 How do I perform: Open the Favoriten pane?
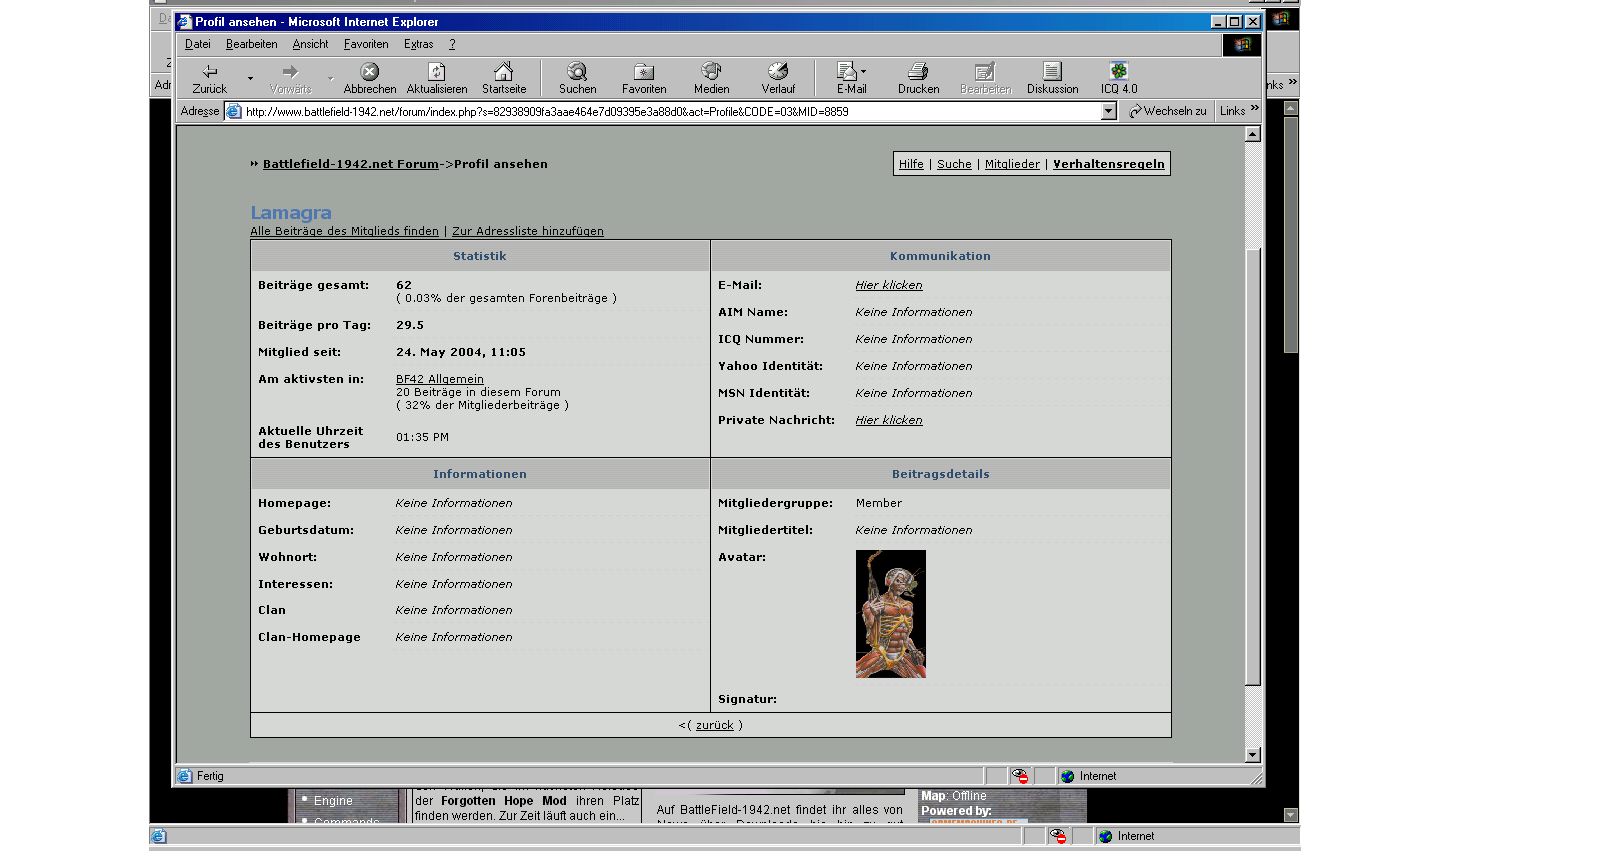coord(644,78)
